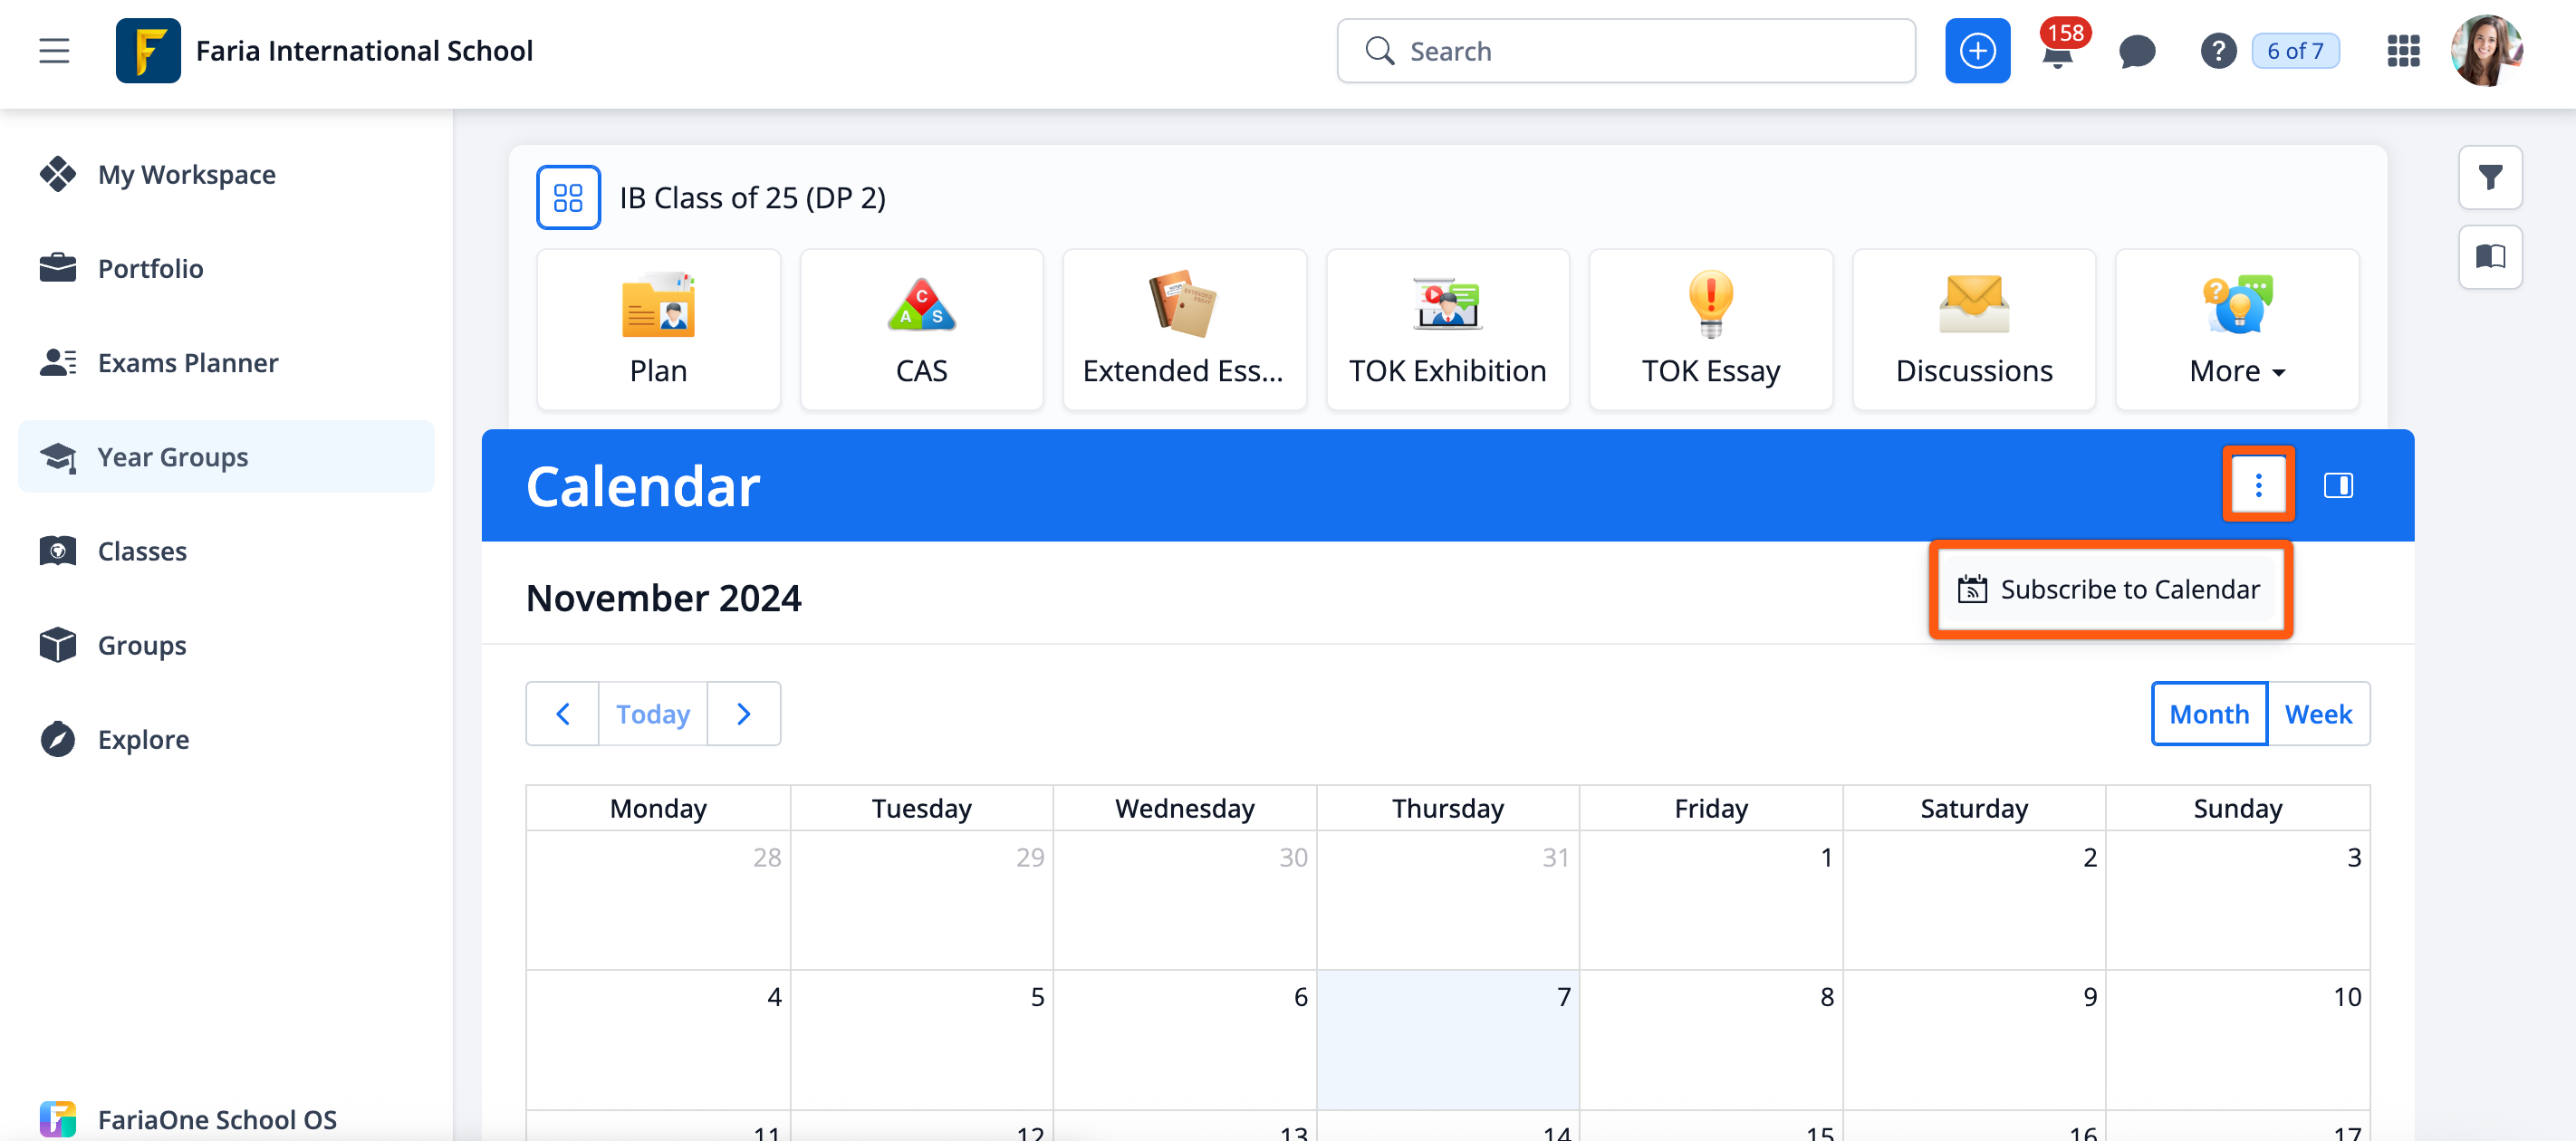Select Subscribe to Calendar option
This screenshot has width=2576, height=1141.
[2110, 590]
